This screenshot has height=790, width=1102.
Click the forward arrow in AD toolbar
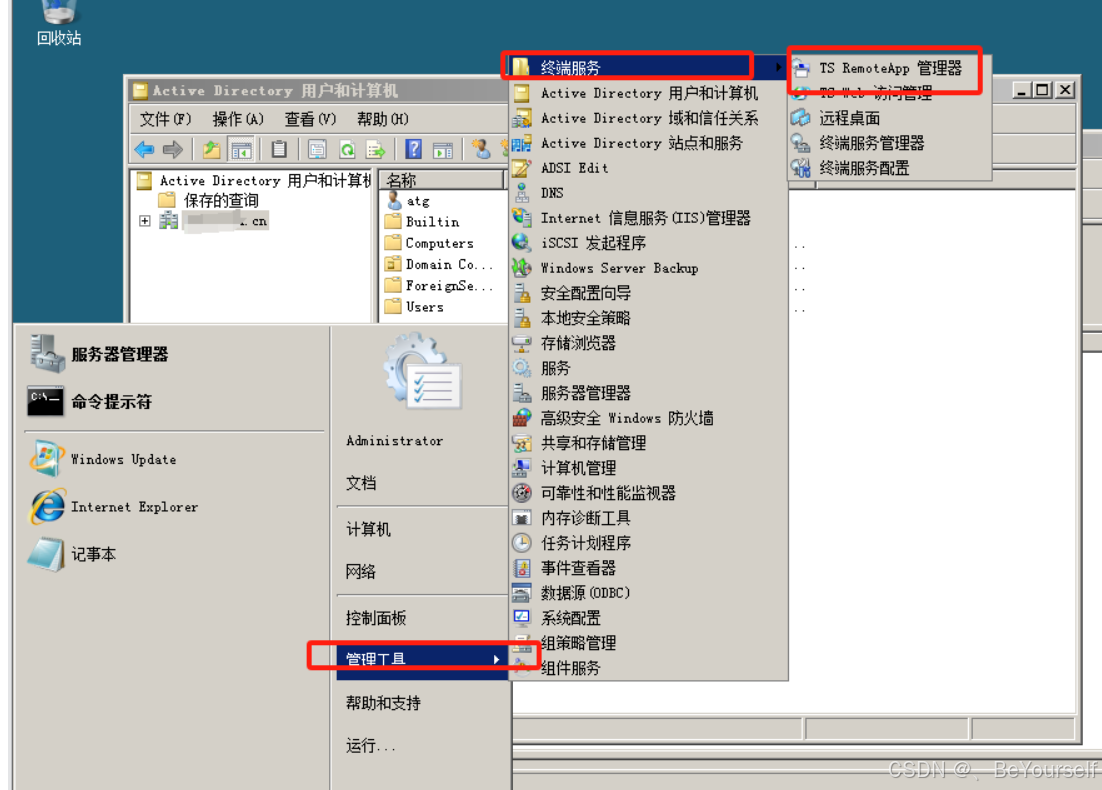[173, 149]
